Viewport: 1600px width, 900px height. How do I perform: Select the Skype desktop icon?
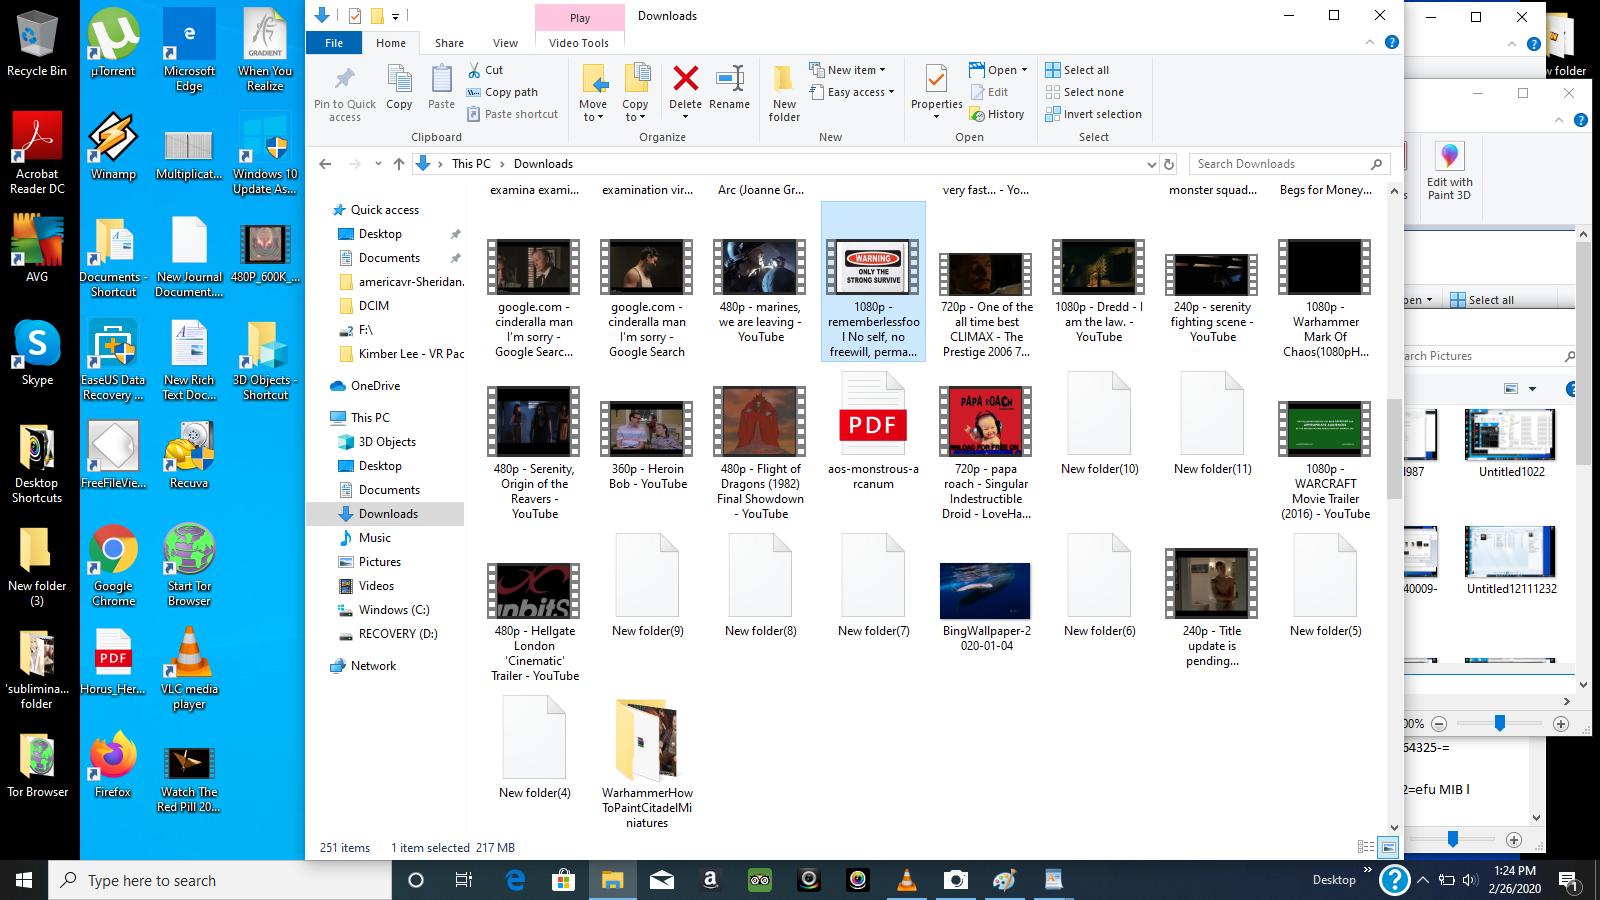[x=37, y=353]
